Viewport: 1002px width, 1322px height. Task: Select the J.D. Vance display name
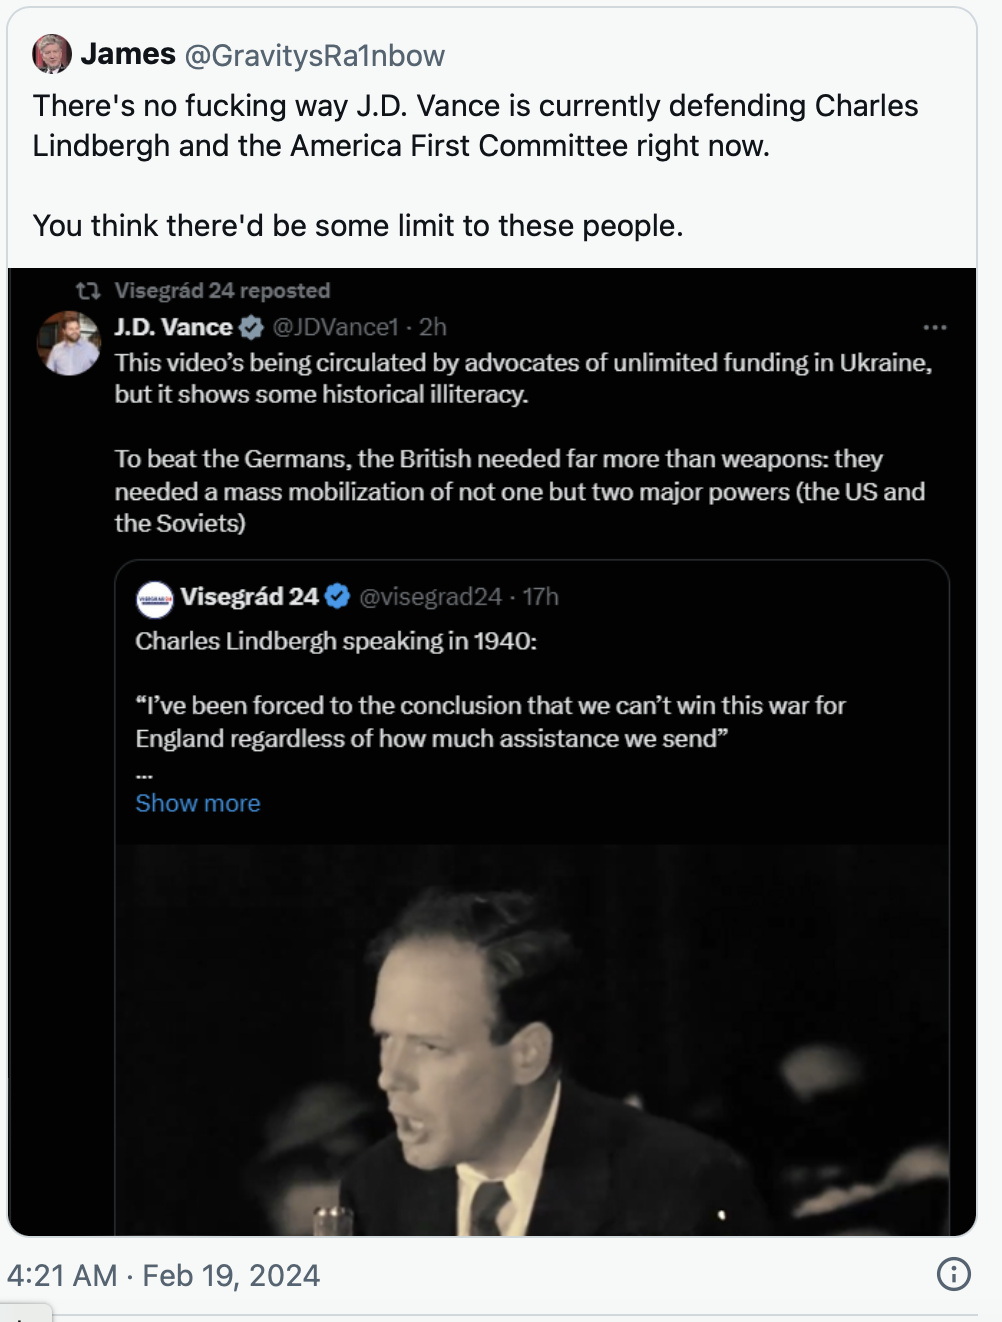point(173,327)
